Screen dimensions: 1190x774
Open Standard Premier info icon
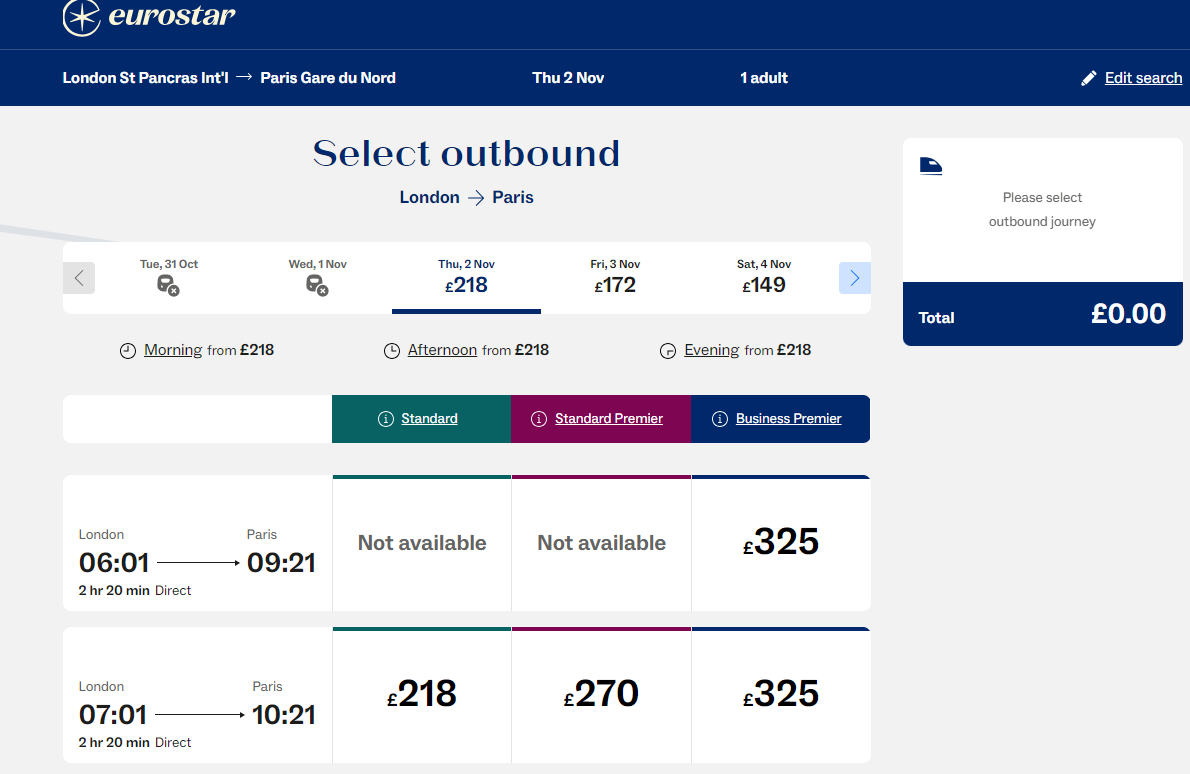pyautogui.click(x=539, y=419)
